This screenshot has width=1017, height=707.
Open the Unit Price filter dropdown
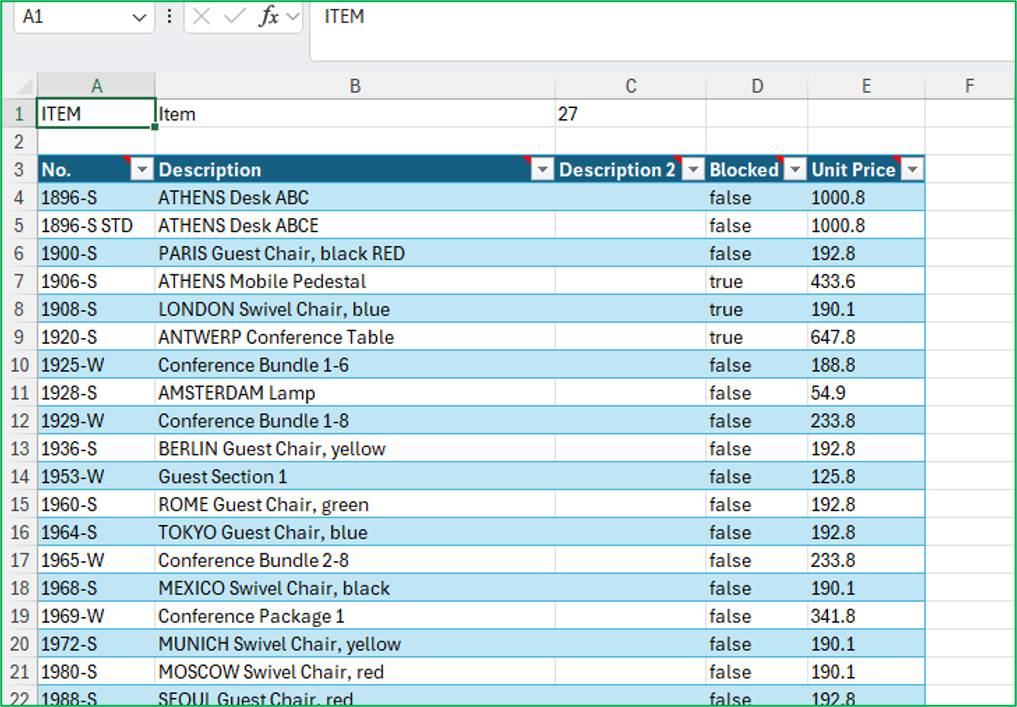912,170
